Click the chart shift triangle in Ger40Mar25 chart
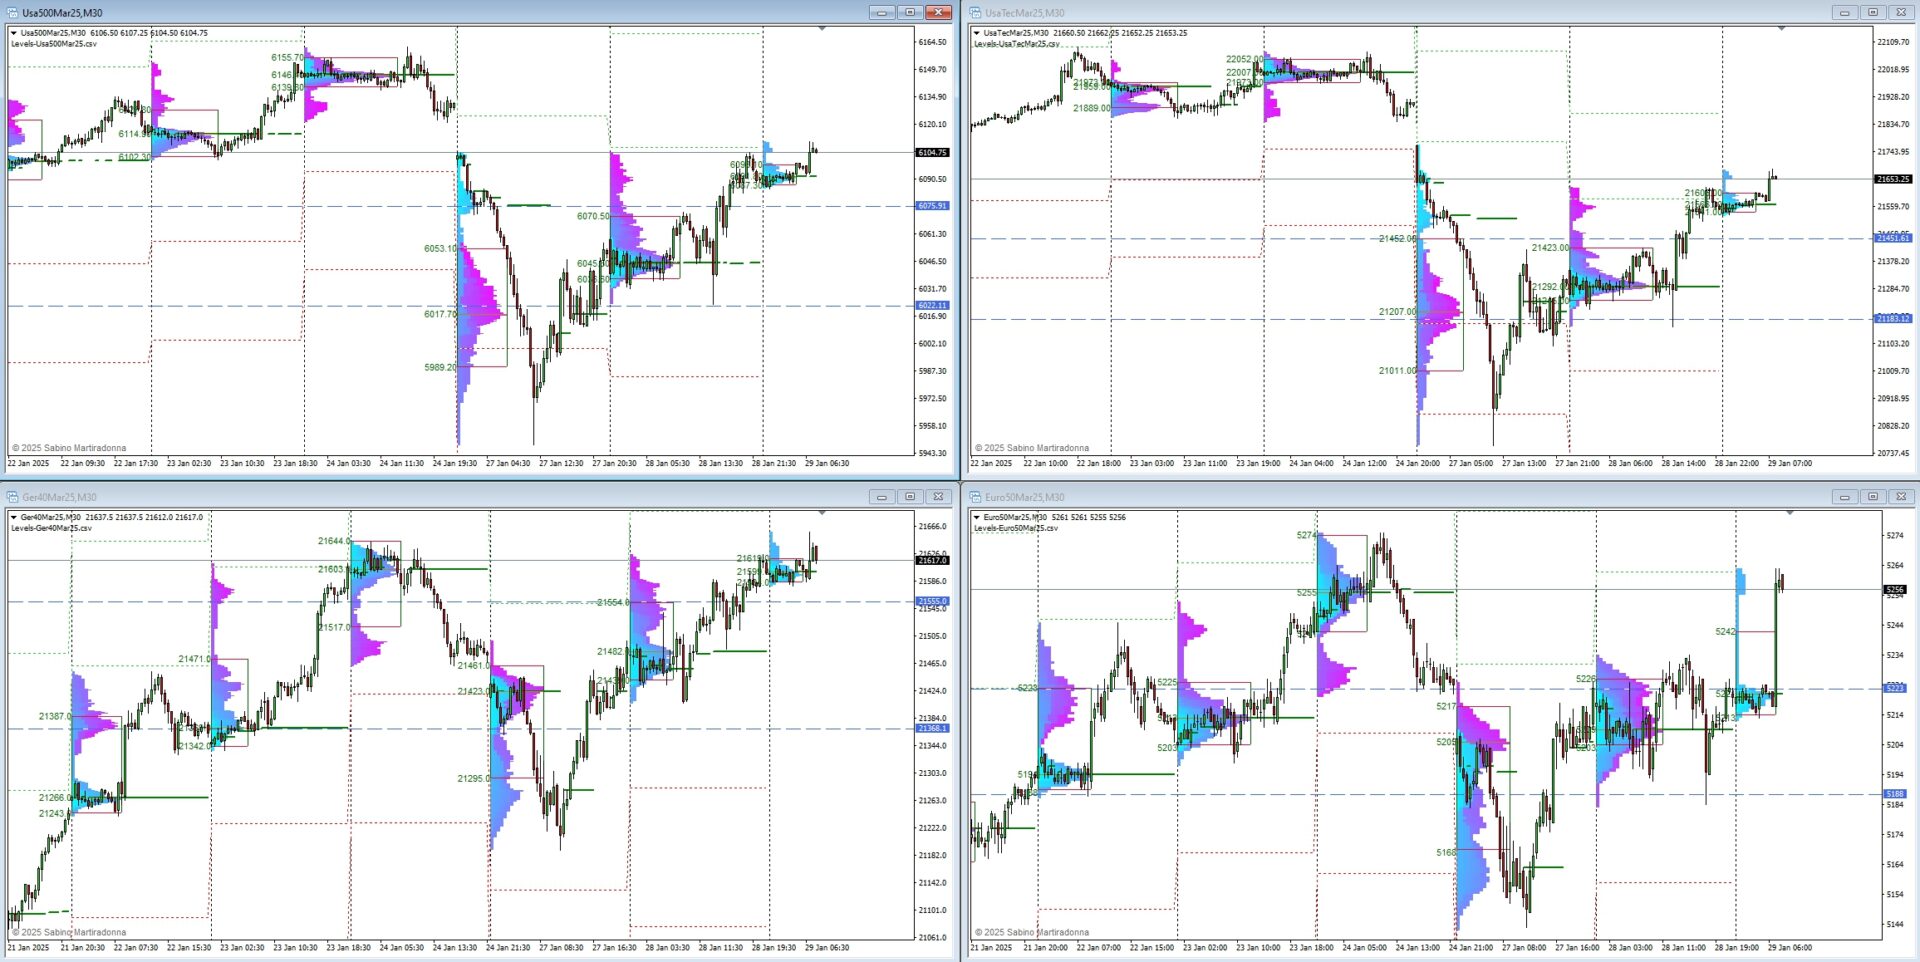The width and height of the screenshot is (1920, 962). (x=822, y=513)
